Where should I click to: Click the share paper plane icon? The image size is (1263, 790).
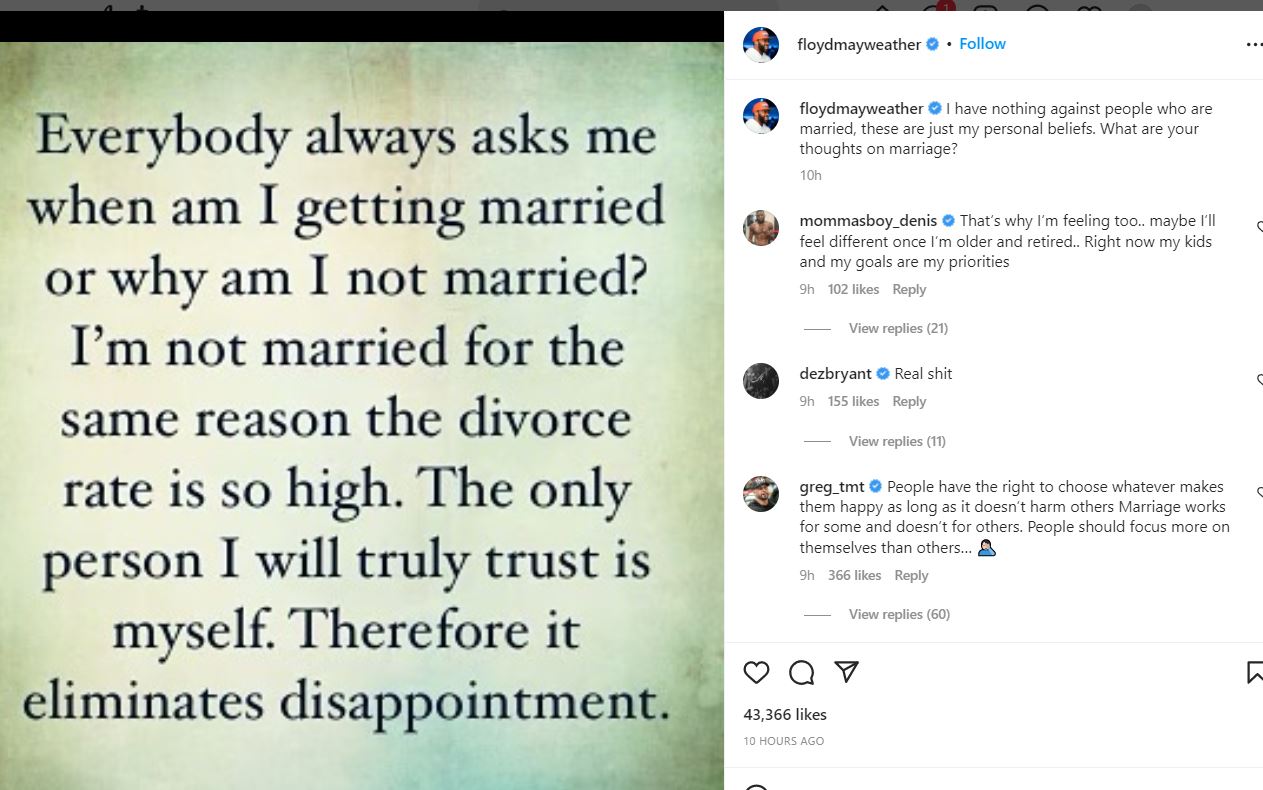[846, 672]
